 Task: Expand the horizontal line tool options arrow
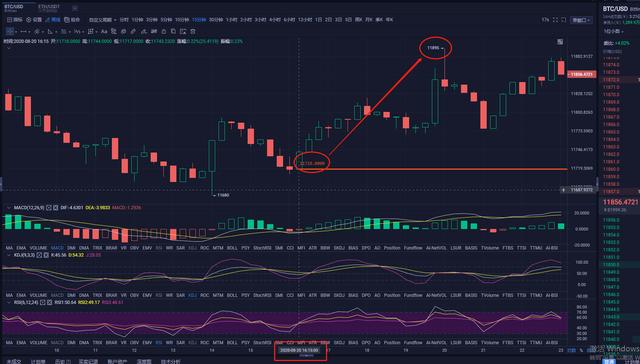pos(29,31)
